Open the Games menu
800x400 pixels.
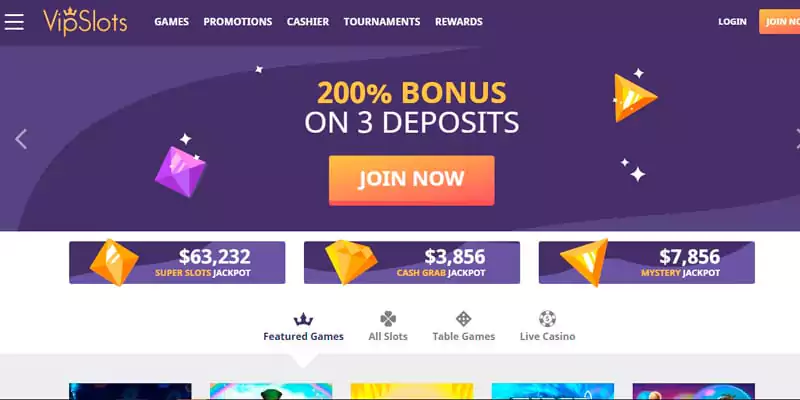pyautogui.click(x=171, y=22)
